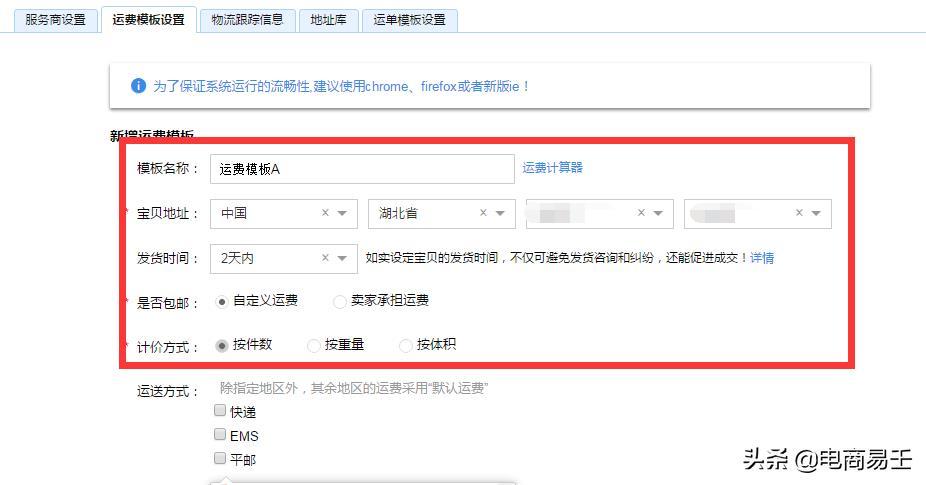Image resolution: width=926 pixels, height=485 pixels.
Task: Expand the city dropdown arrow
Action: pos(658,213)
